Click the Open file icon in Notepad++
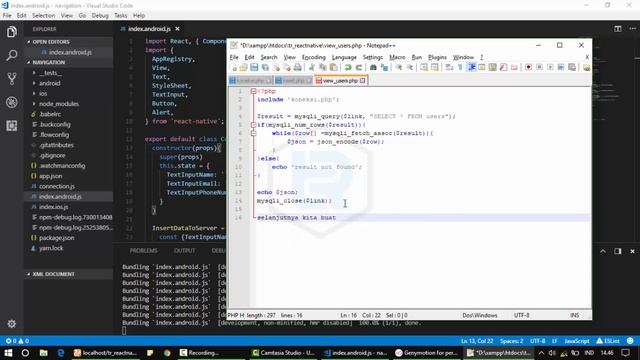The image size is (640, 360). (x=244, y=67)
